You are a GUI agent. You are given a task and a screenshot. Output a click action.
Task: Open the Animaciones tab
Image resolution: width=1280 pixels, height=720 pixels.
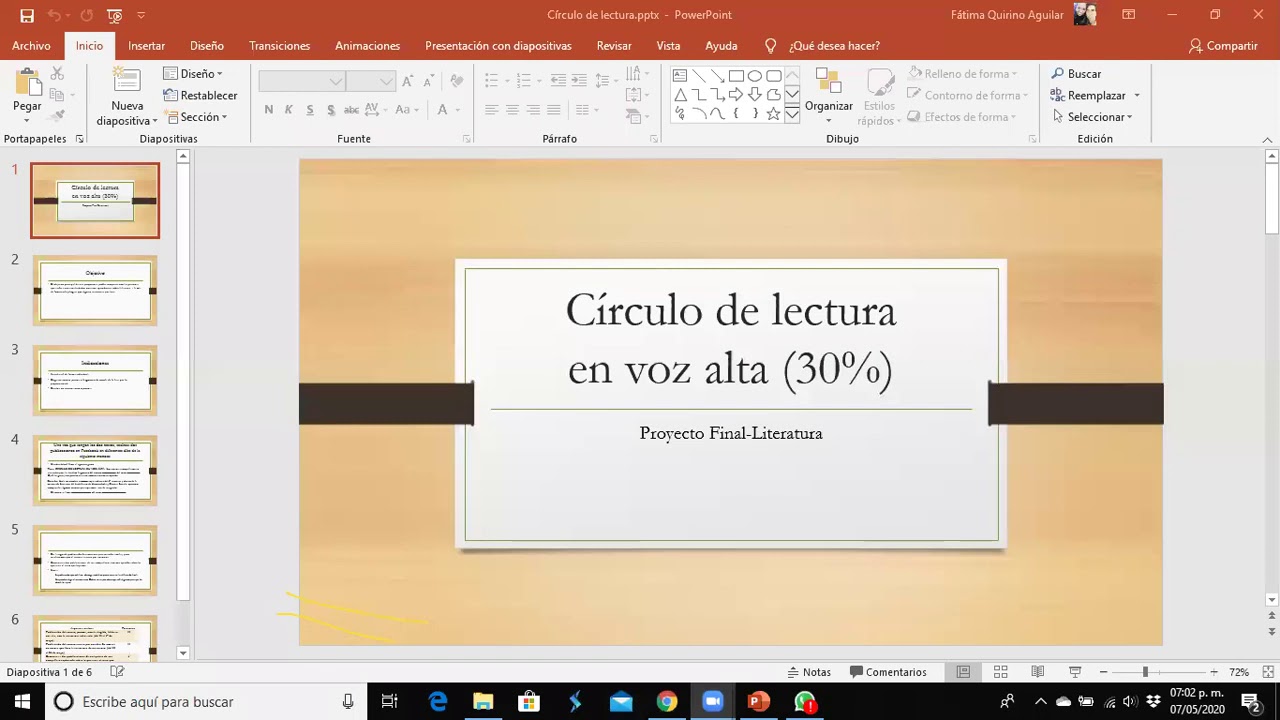click(367, 46)
